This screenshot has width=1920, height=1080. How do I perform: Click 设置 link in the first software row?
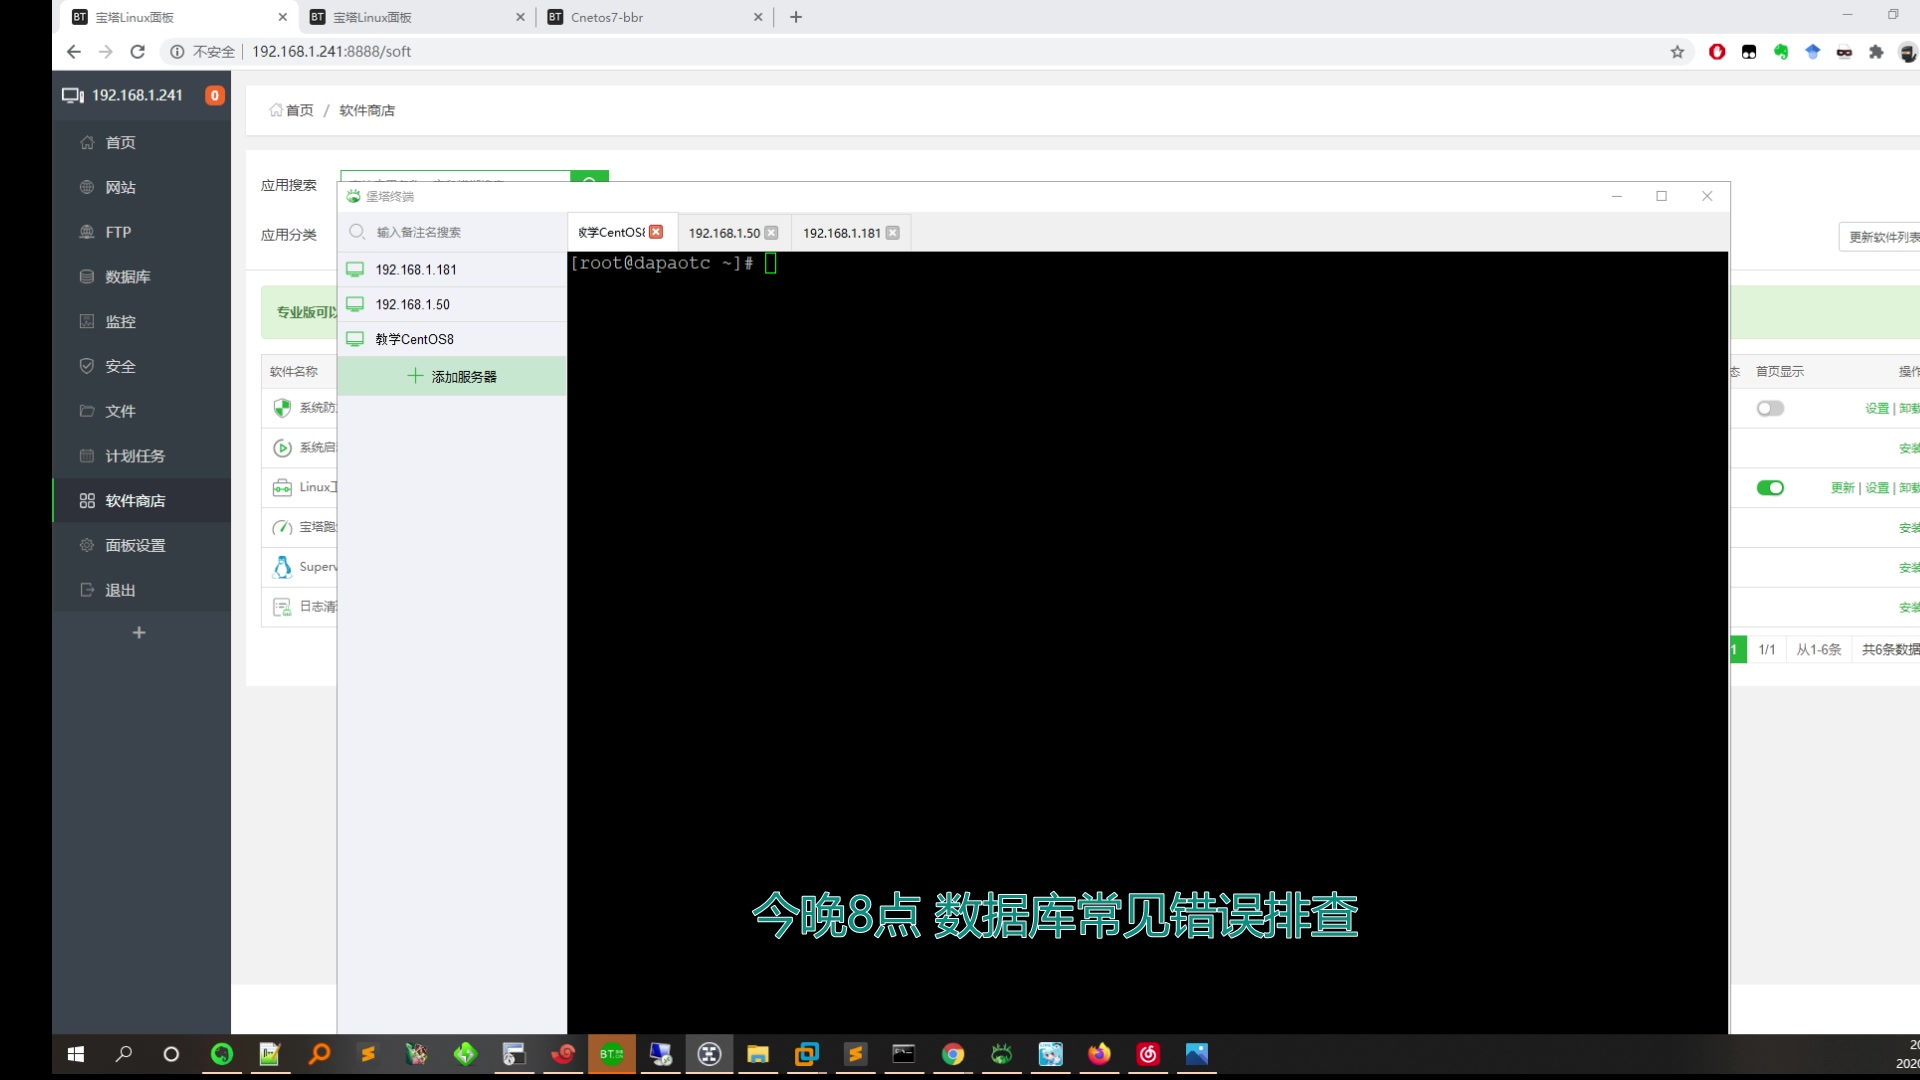pos(1877,408)
